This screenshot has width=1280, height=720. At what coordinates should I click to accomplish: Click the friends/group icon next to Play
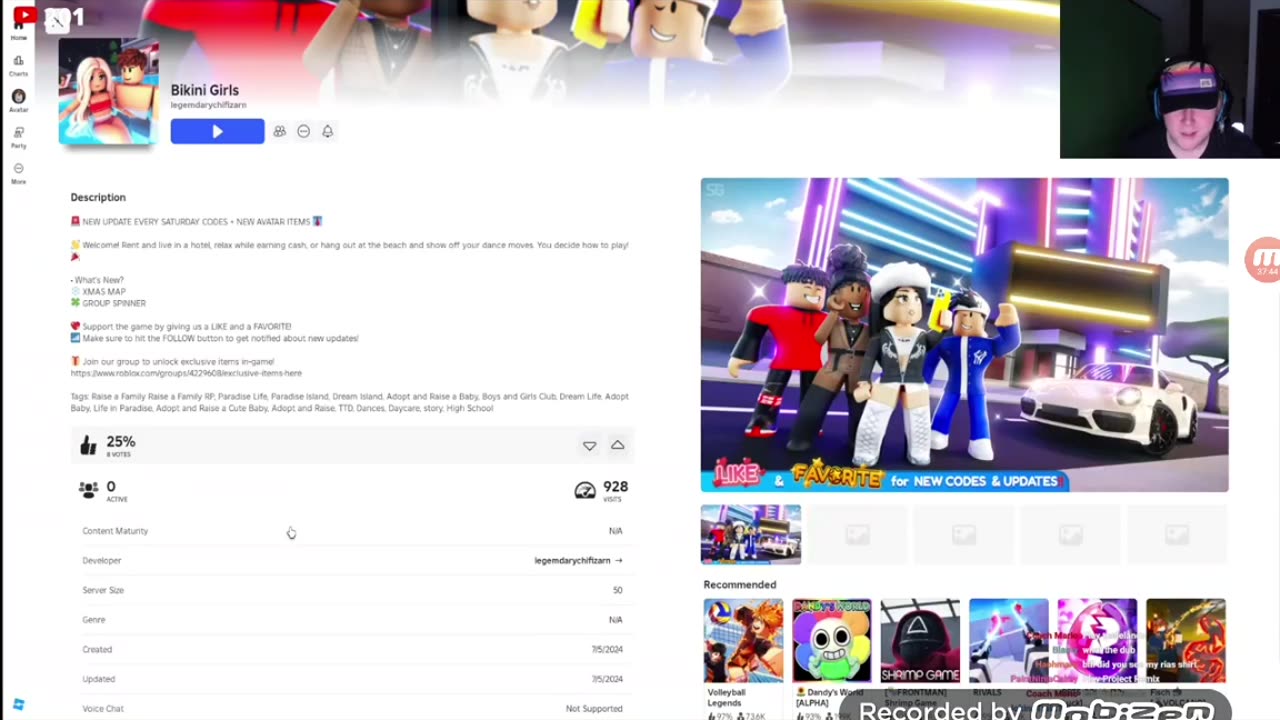[x=280, y=131]
